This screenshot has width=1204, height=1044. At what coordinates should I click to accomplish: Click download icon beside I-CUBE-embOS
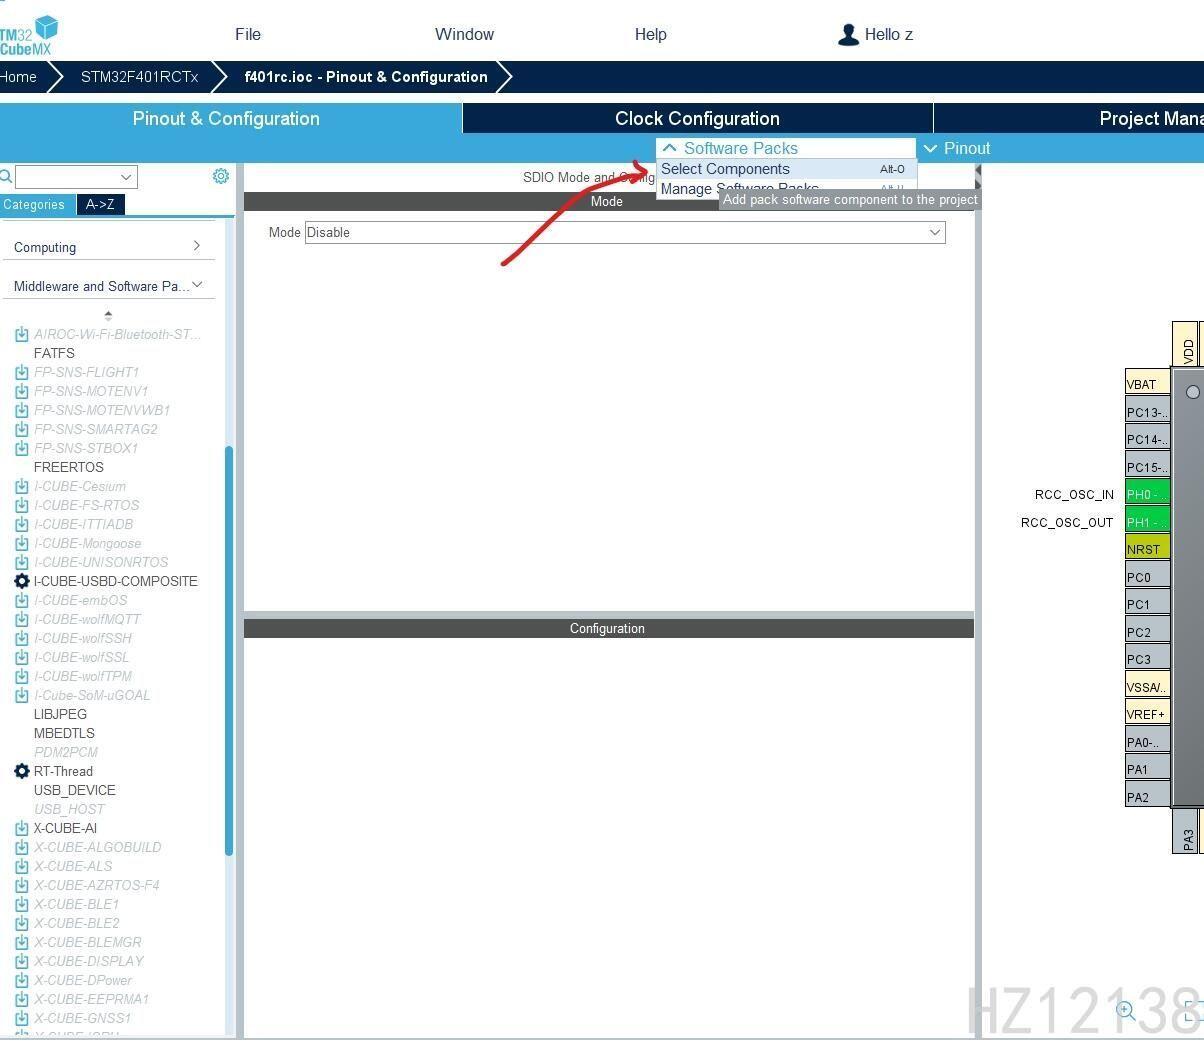[21, 600]
